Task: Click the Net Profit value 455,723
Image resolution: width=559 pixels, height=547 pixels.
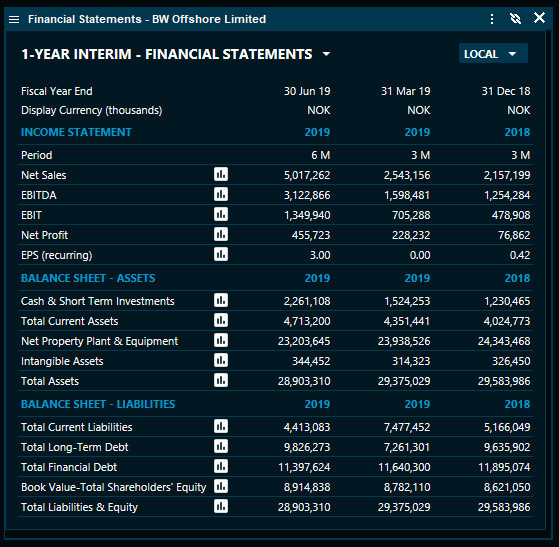Action: click(x=311, y=235)
